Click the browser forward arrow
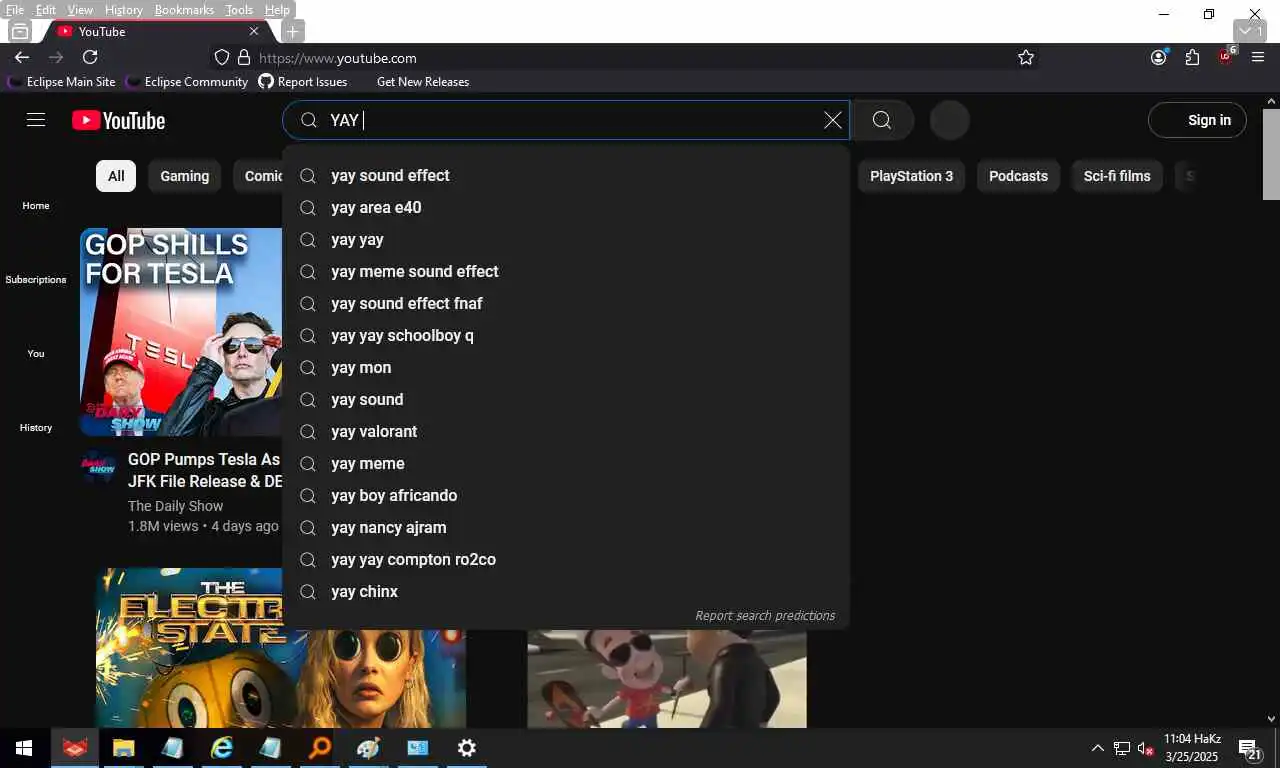The image size is (1280, 768). (56, 58)
